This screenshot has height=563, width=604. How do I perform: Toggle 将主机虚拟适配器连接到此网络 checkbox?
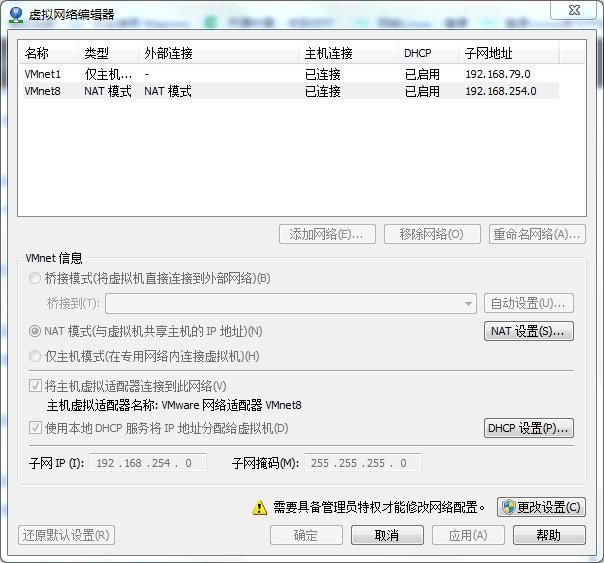tap(35, 385)
